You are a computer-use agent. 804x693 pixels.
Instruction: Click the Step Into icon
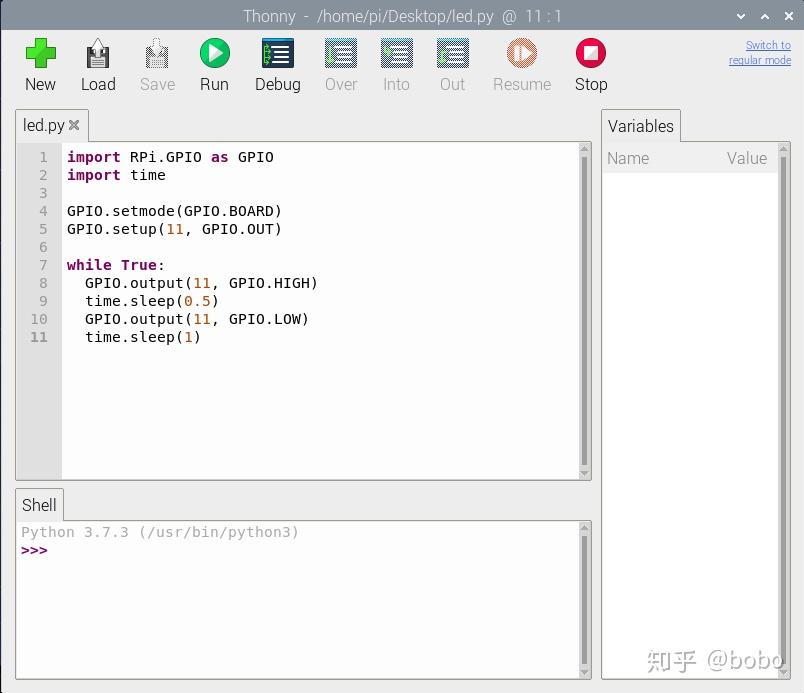[396, 54]
